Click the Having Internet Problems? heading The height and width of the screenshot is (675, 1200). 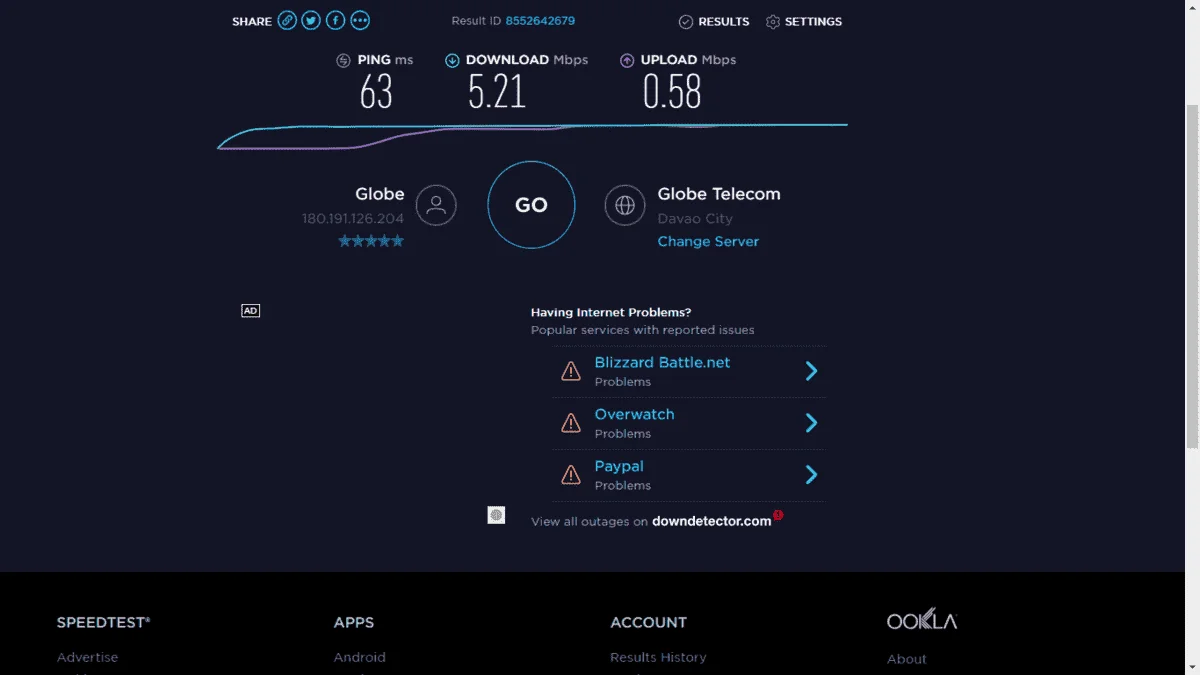point(611,312)
